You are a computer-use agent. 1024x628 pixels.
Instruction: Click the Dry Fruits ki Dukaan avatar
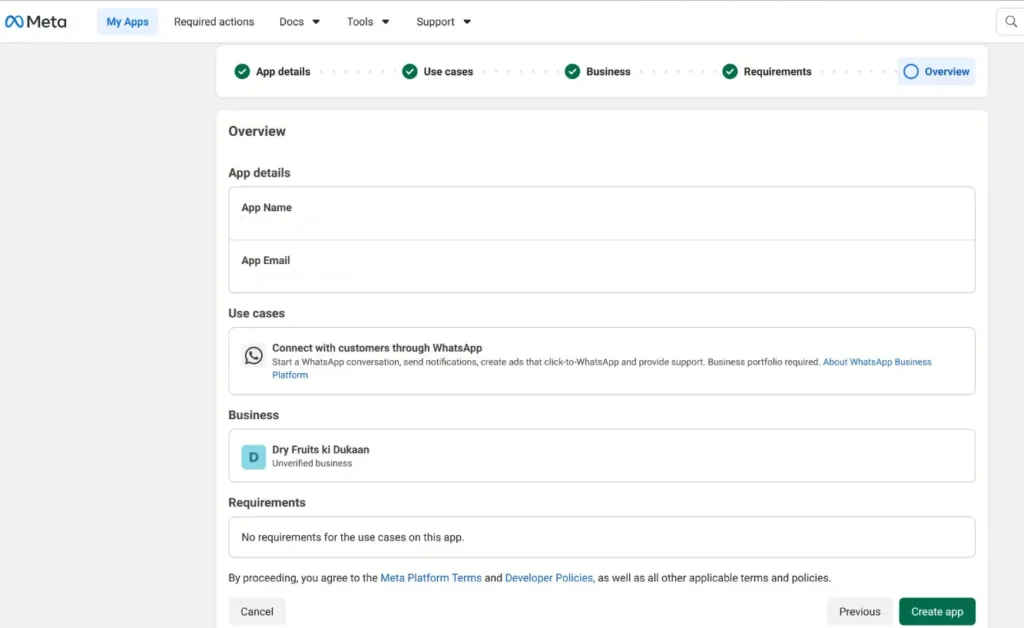pyautogui.click(x=253, y=457)
